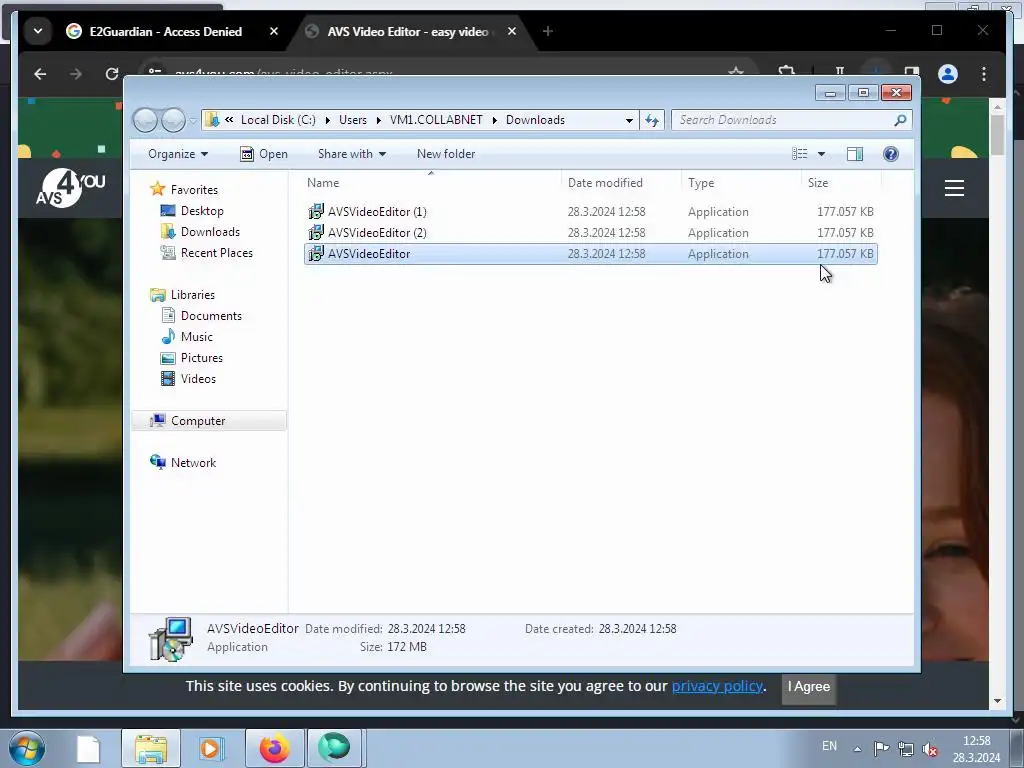Viewport: 1024px width, 768px height.
Task: Open the privacy policy link
Action: click(x=717, y=686)
